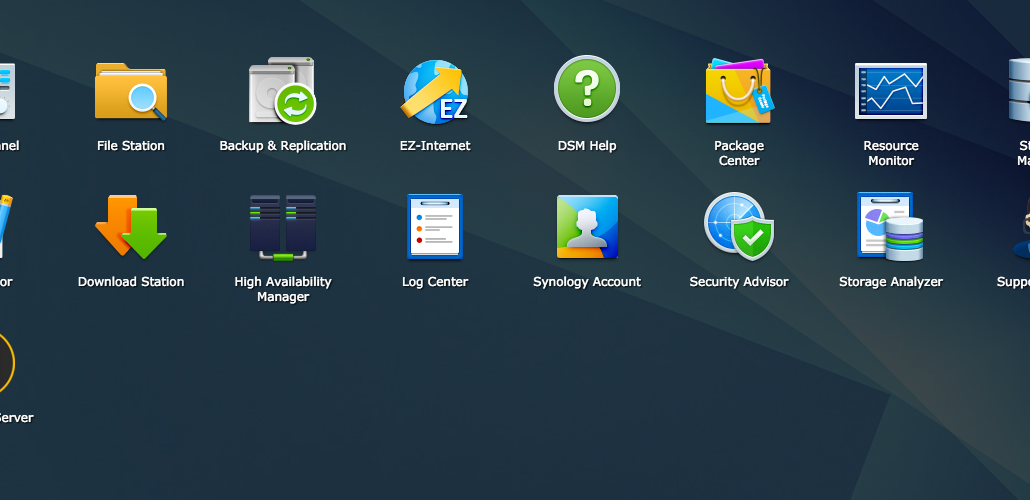Launch Security Advisor shield icon
1030x500 pixels.
pos(739,226)
